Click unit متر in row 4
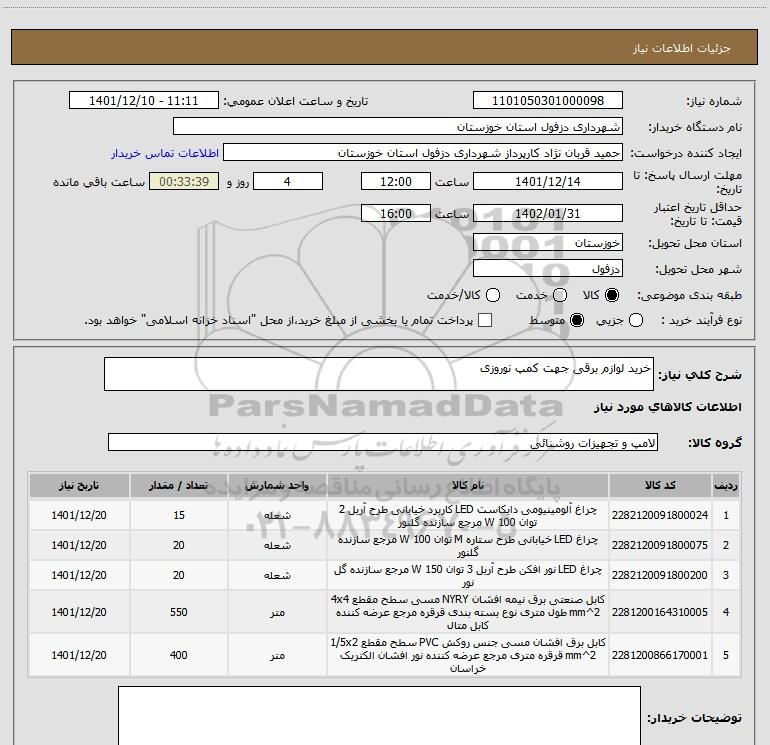Screen dimensions: 770x745 (x=277, y=612)
